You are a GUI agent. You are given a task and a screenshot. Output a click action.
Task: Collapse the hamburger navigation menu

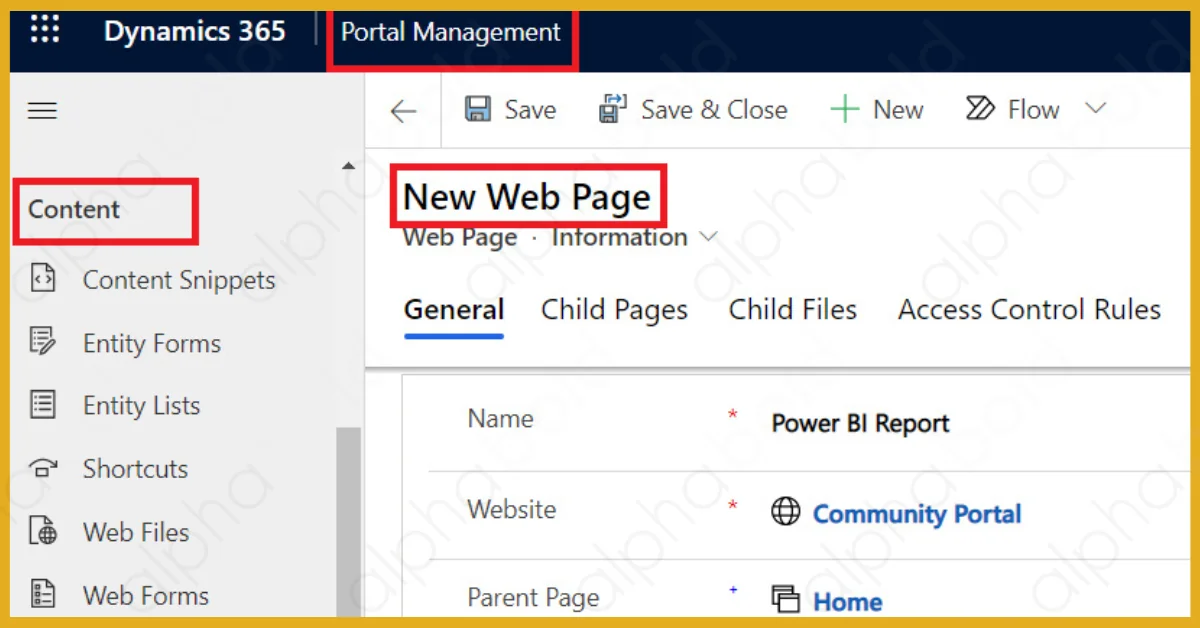(x=42, y=110)
